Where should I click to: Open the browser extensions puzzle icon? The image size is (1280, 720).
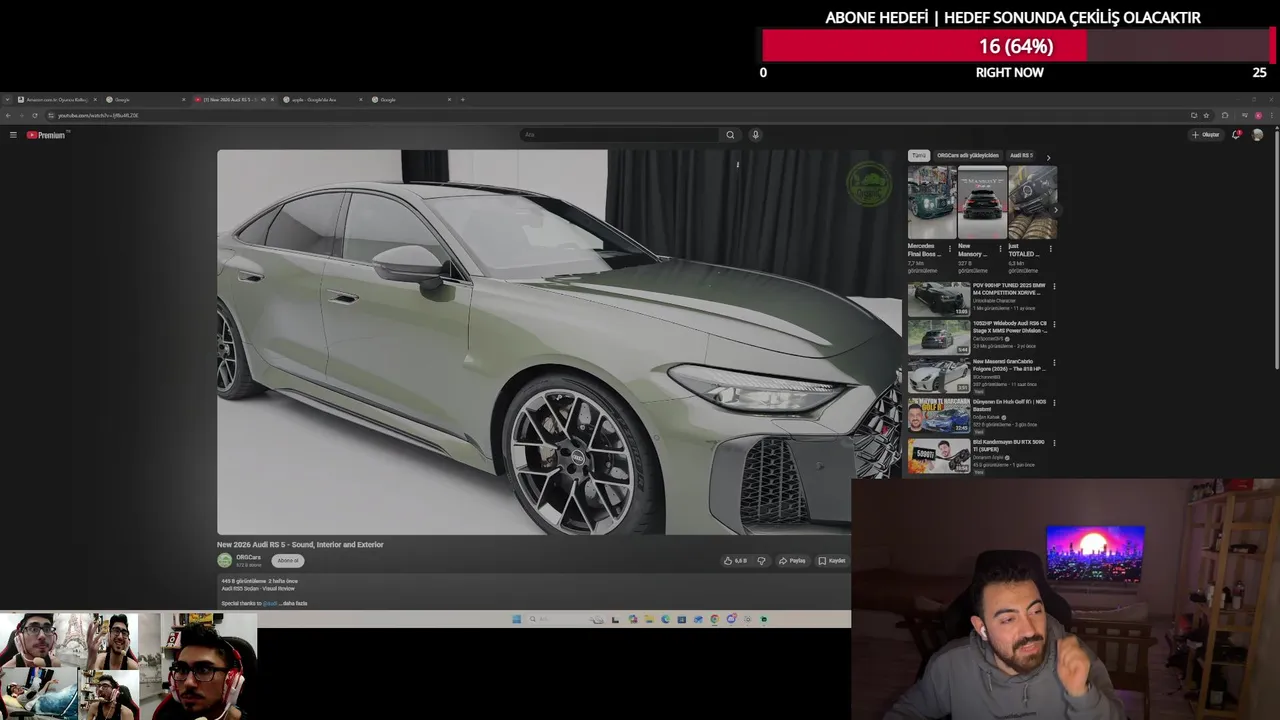(1225, 115)
